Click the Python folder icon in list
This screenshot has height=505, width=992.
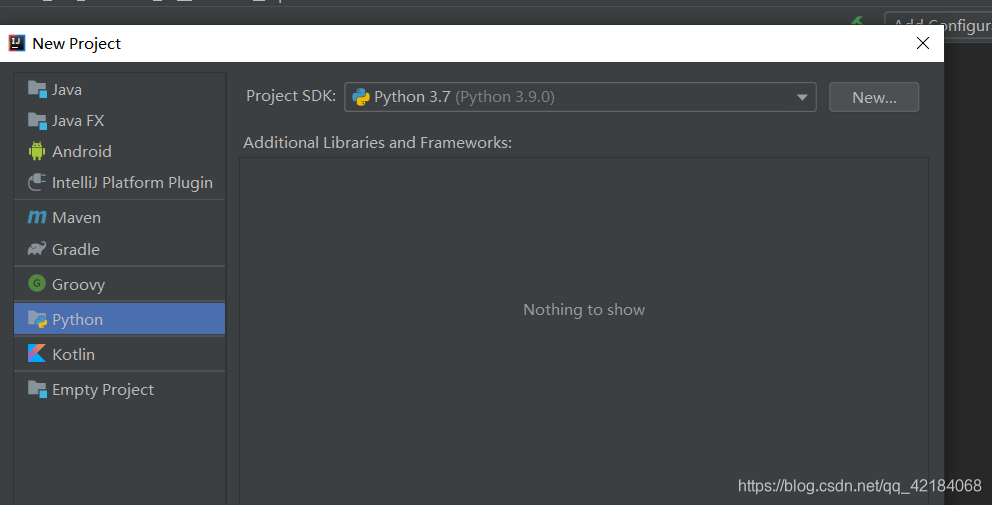pyautogui.click(x=37, y=319)
